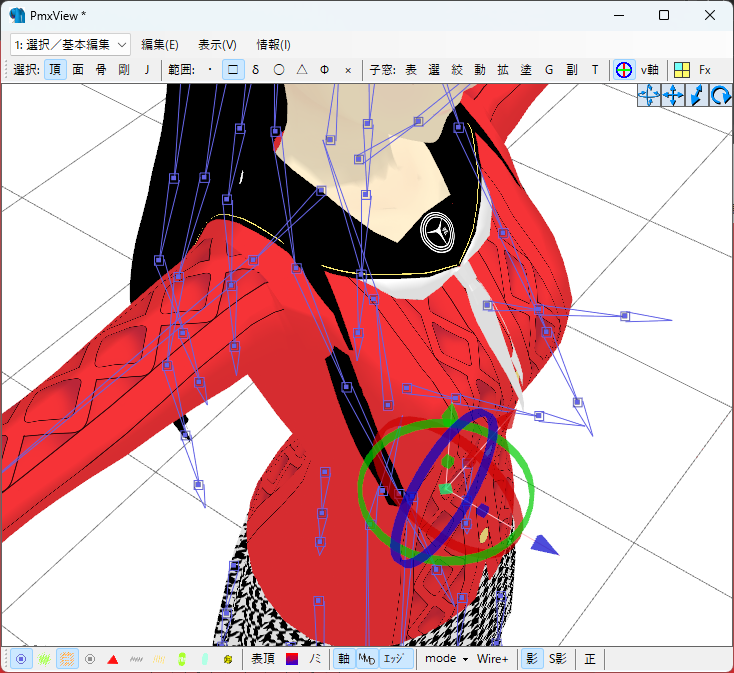Toggle the MMD display button
This screenshot has width=734, height=673.
(x=367, y=659)
